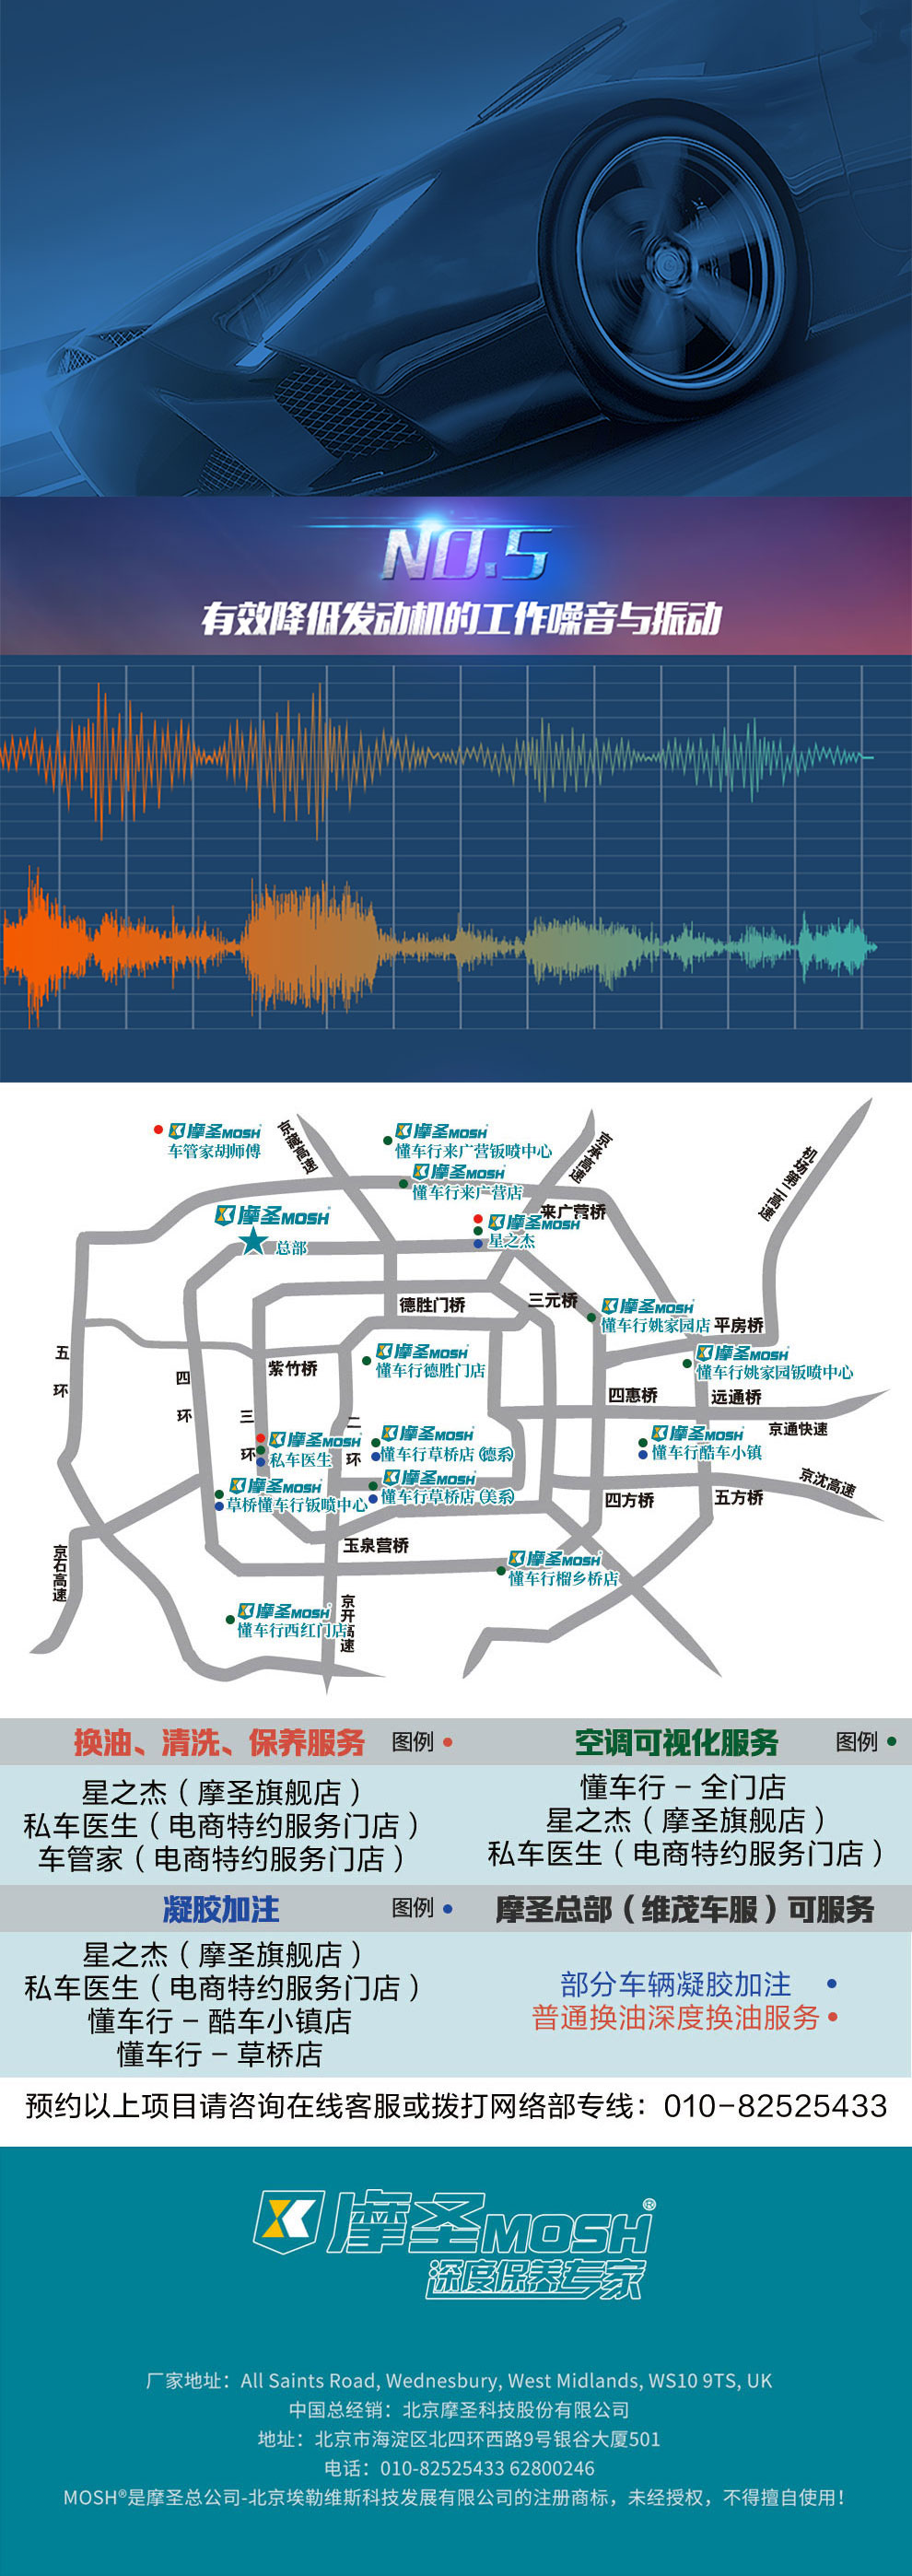Click the green legend dot beside 空调可视化服务
The image size is (912, 2576).
tap(892, 1741)
